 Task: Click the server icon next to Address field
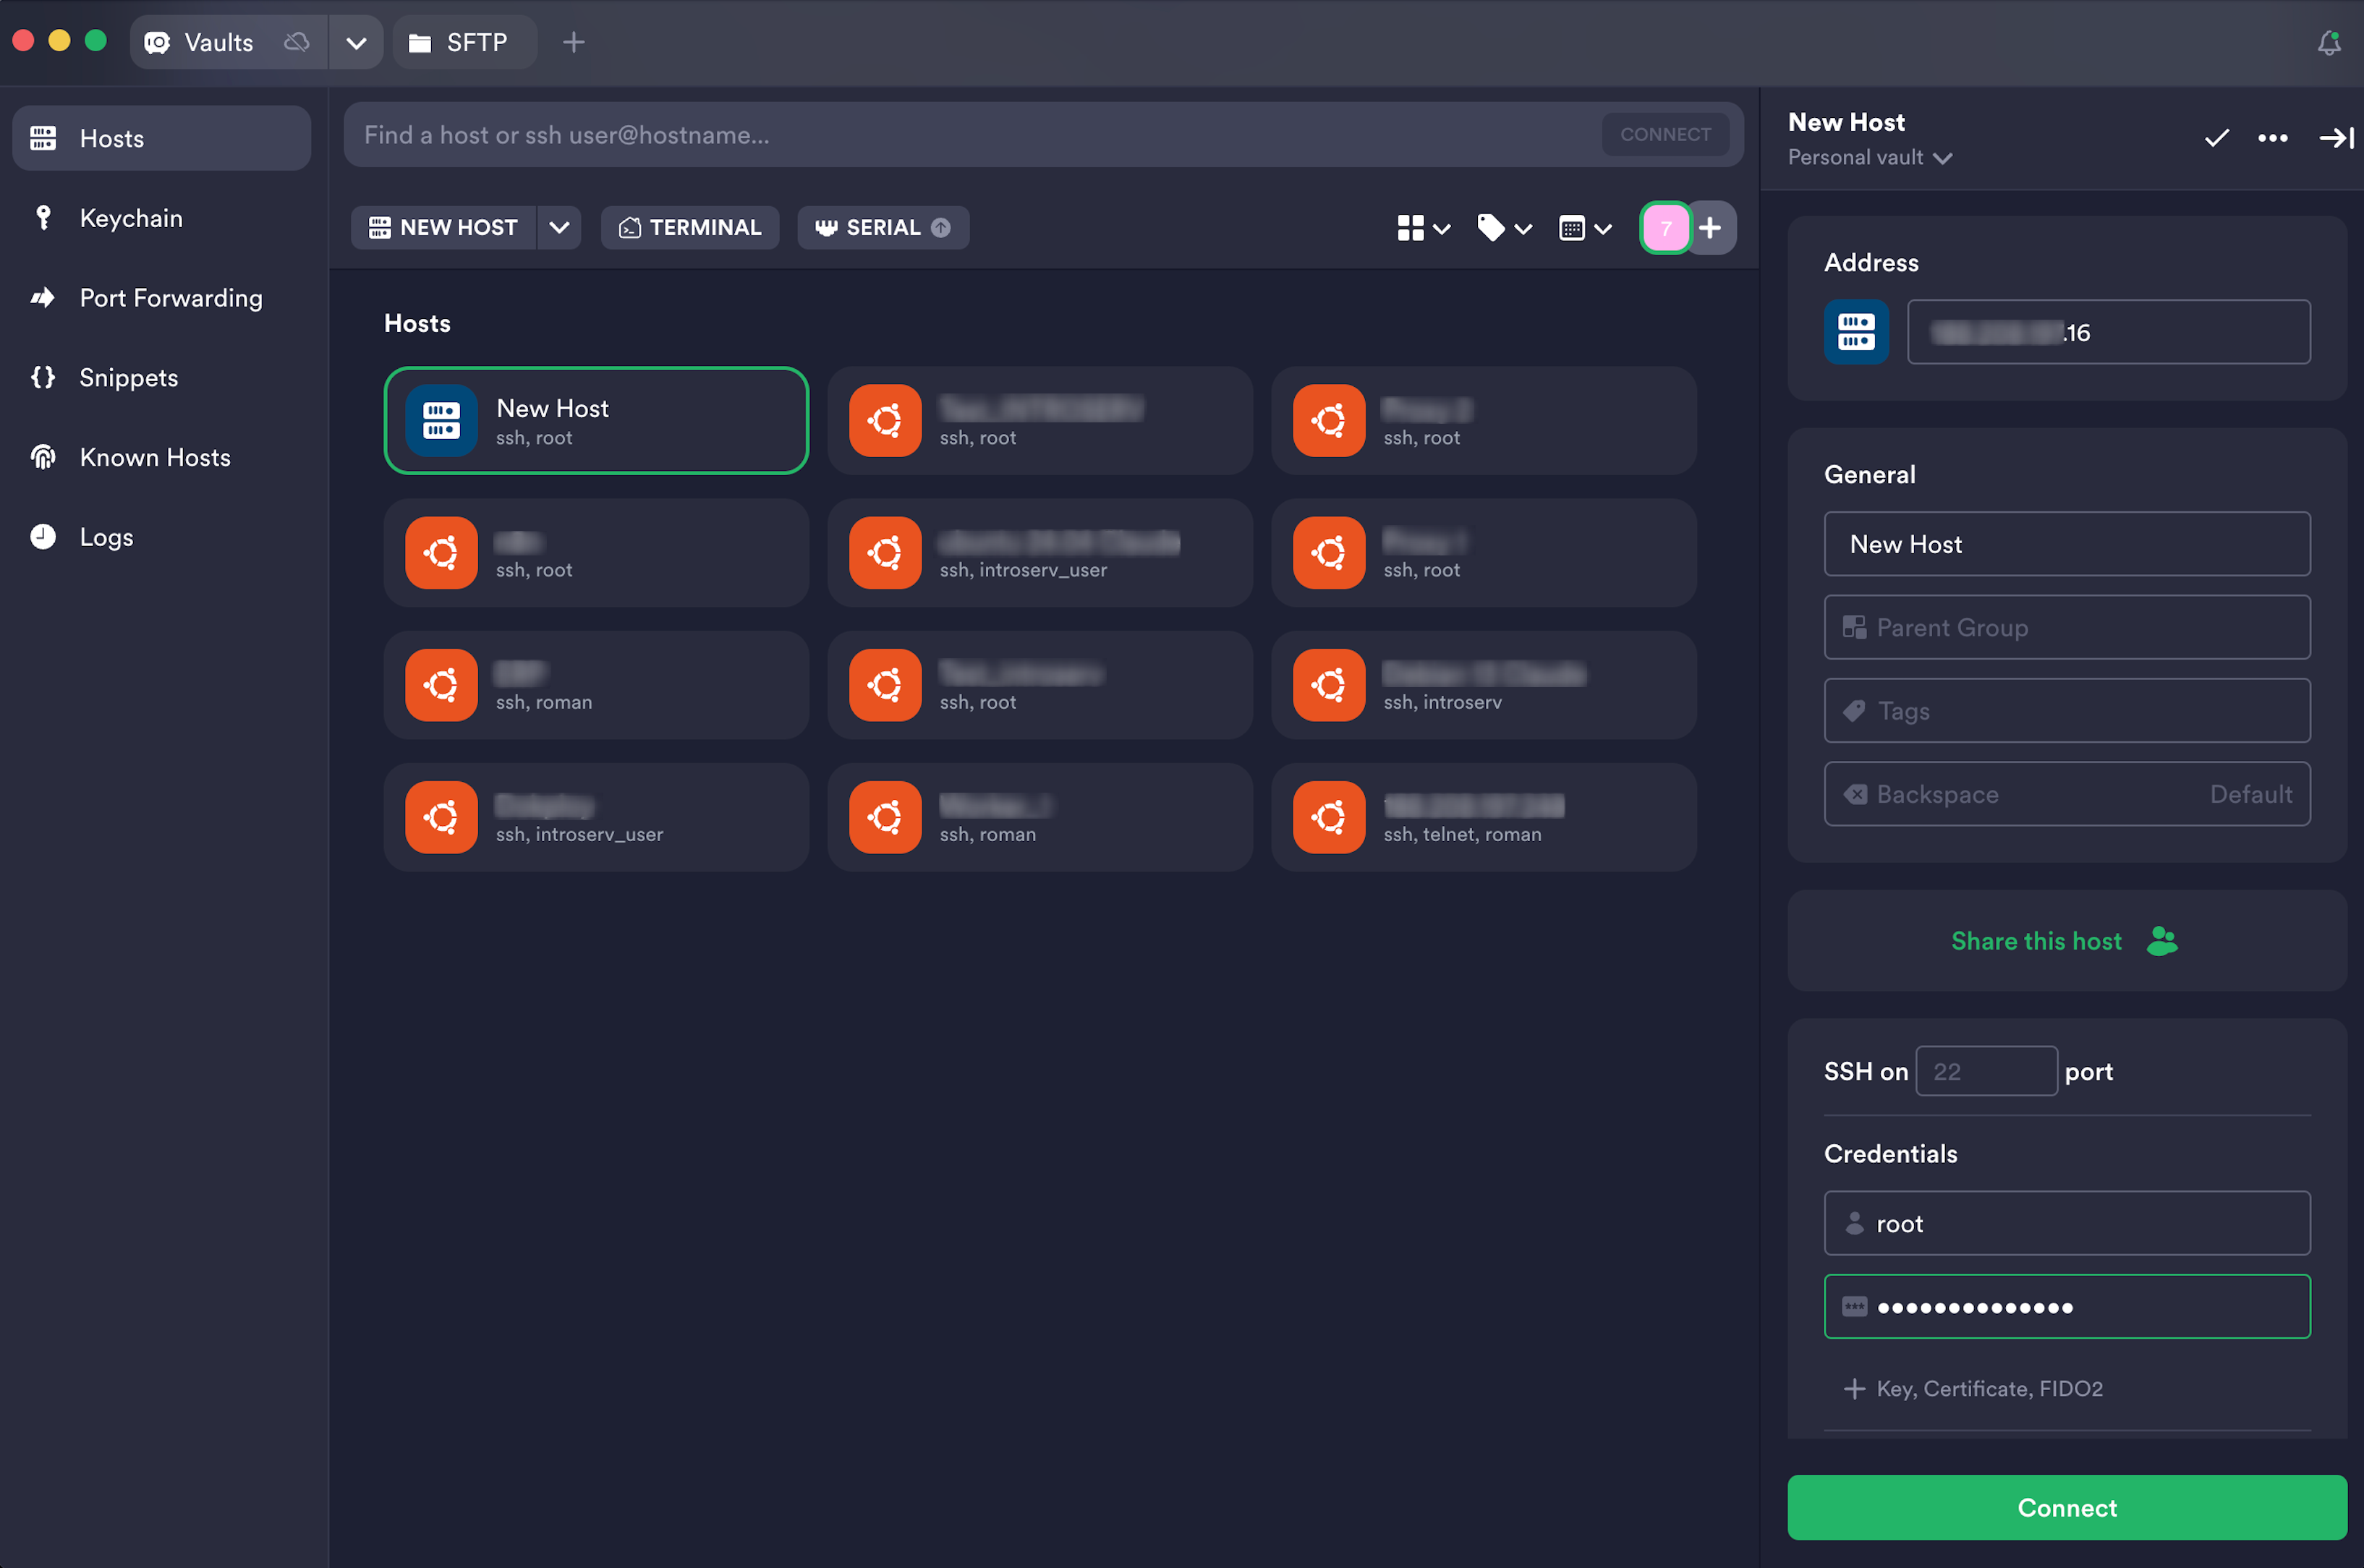[x=1856, y=332]
